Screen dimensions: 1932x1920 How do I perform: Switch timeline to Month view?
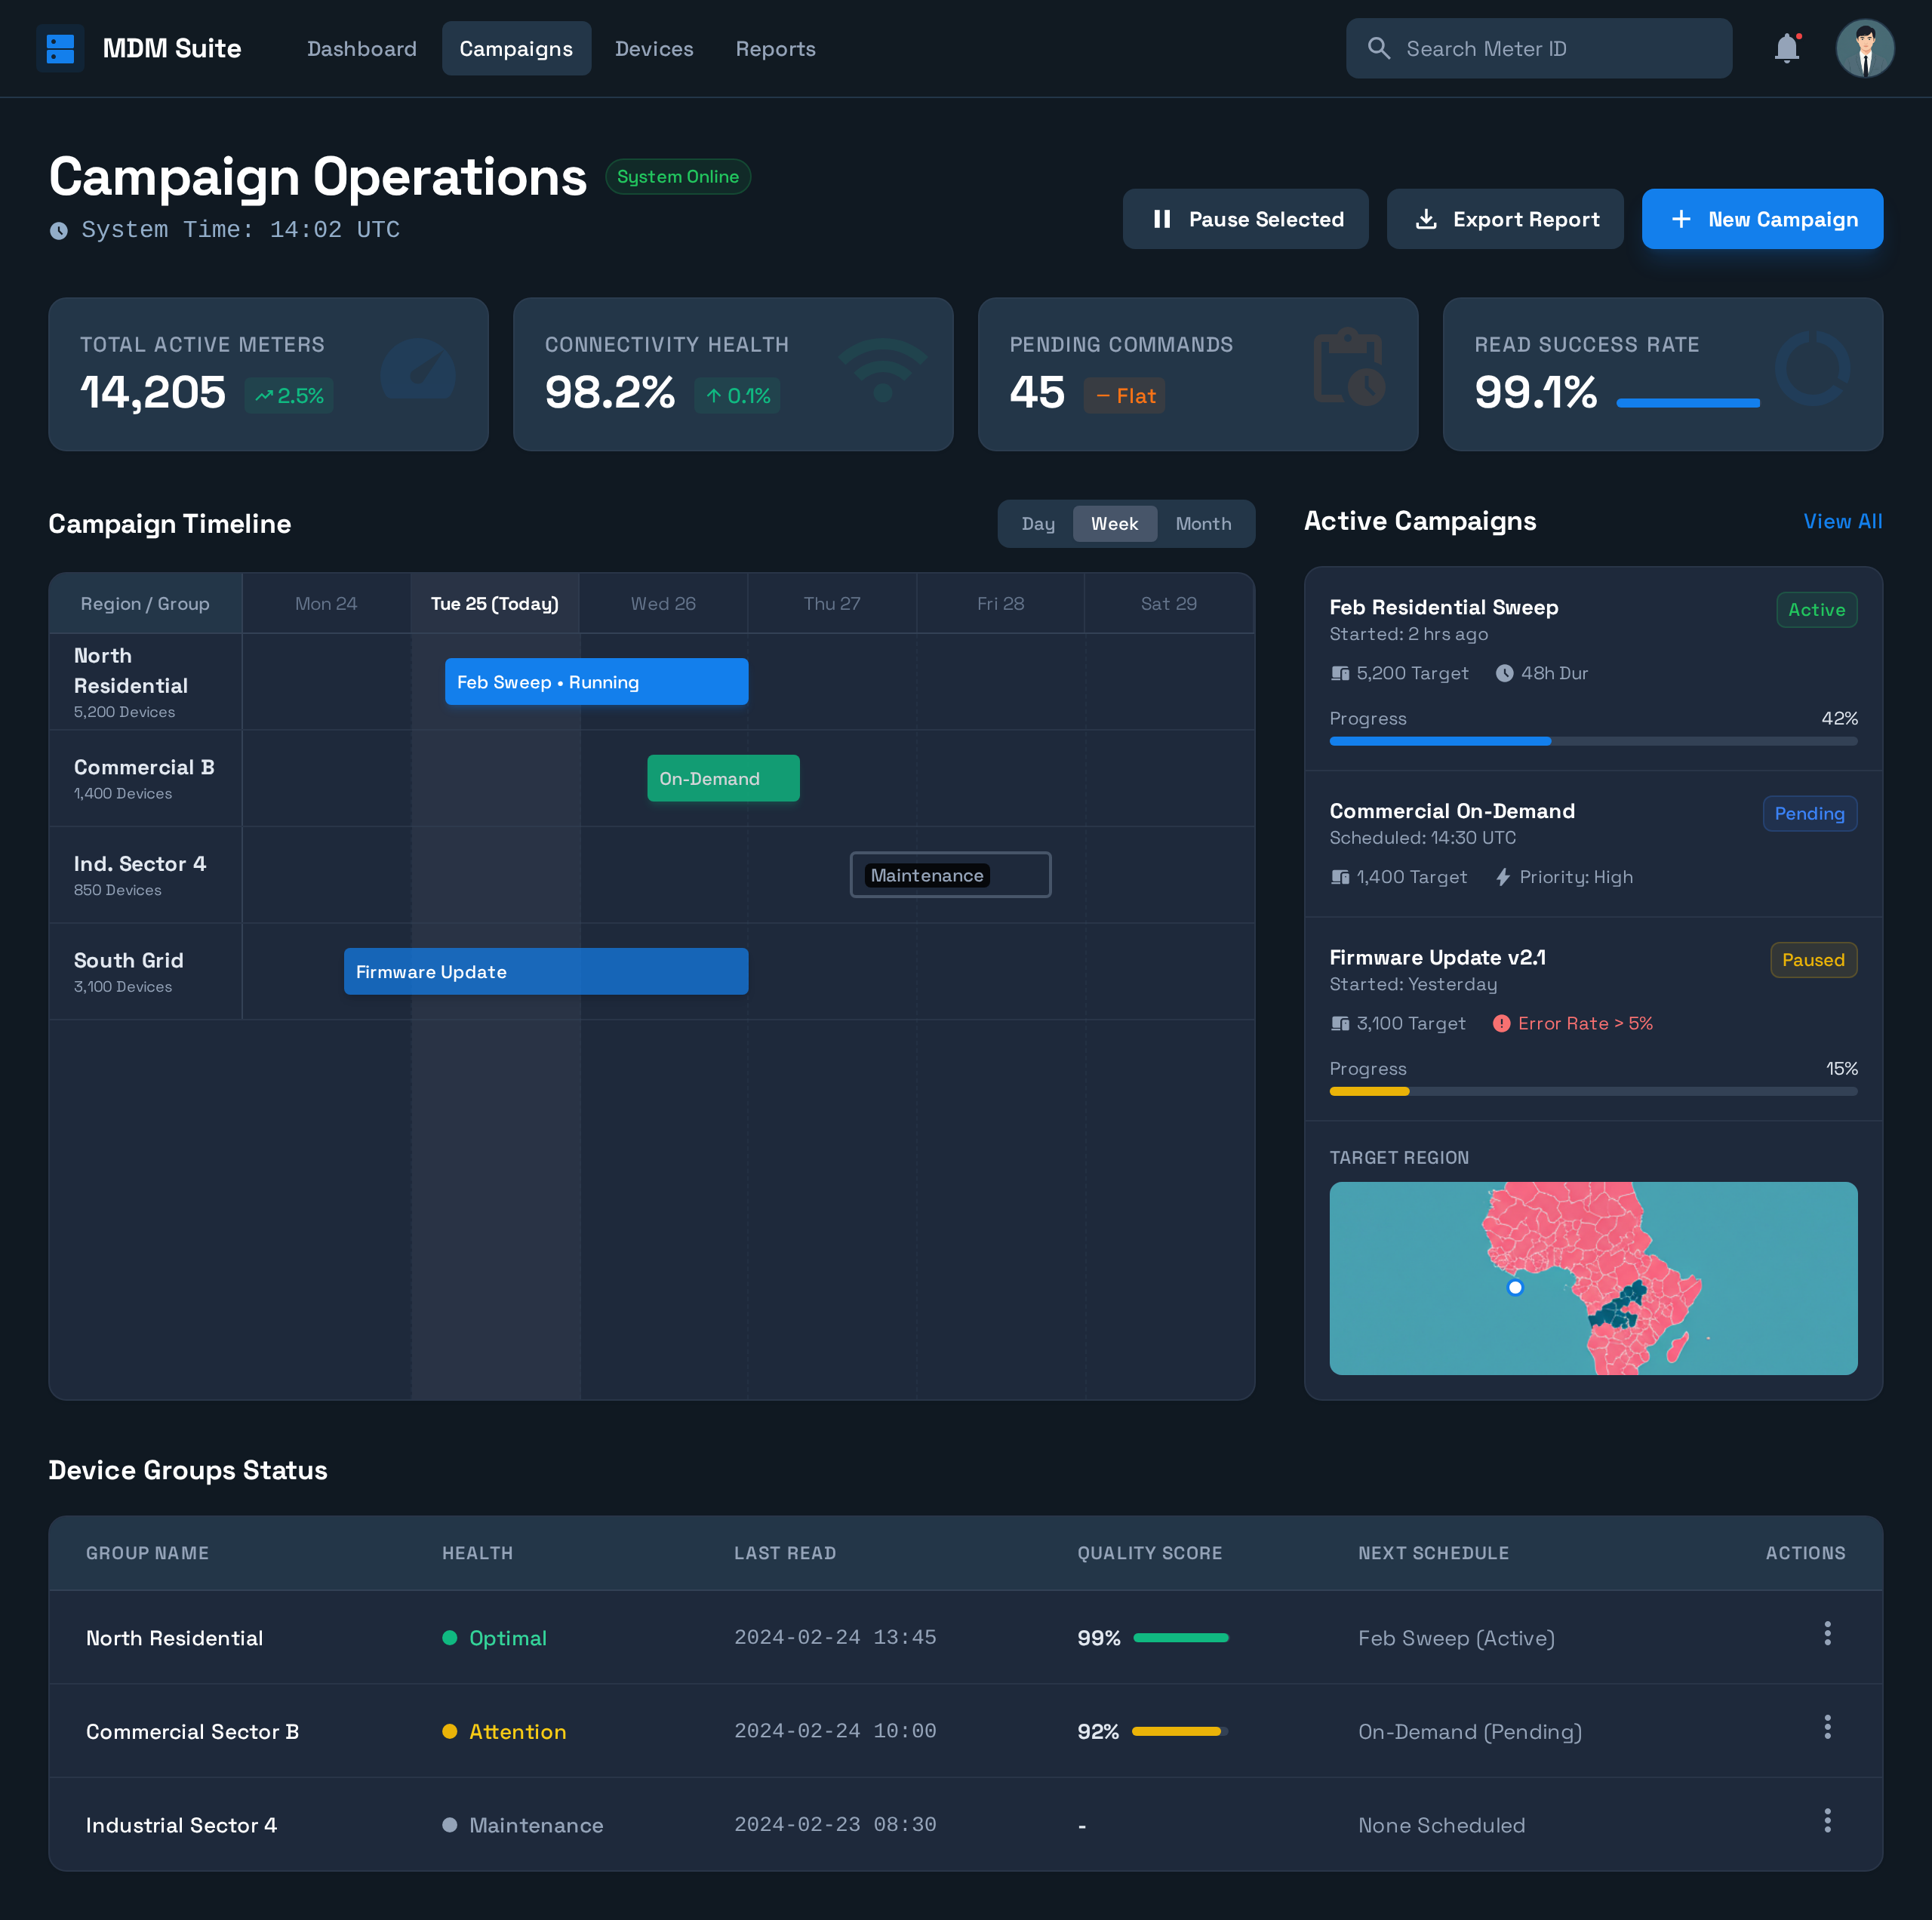click(1203, 524)
